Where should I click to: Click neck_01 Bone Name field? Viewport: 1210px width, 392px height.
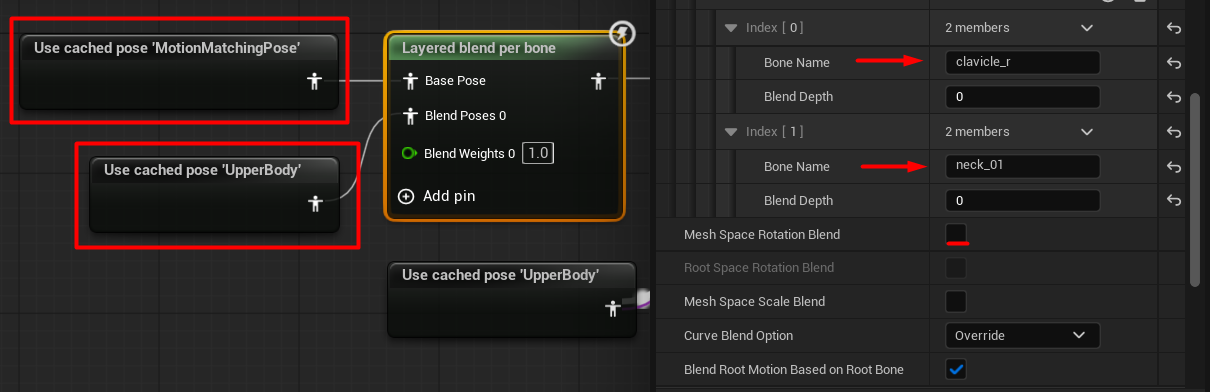1022,166
